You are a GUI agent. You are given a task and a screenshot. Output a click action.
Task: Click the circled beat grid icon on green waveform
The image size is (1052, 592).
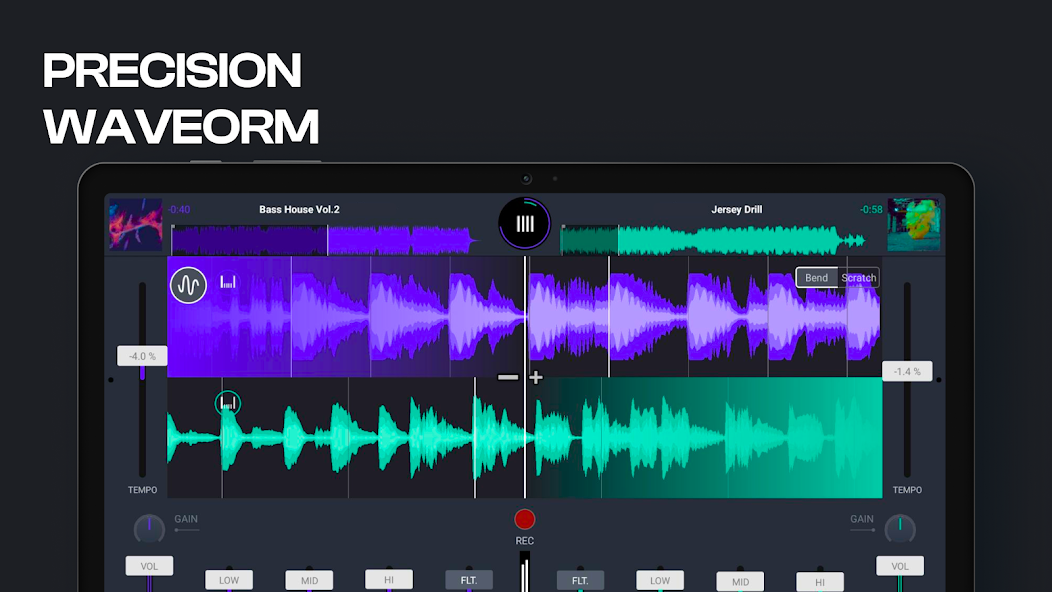(x=228, y=403)
